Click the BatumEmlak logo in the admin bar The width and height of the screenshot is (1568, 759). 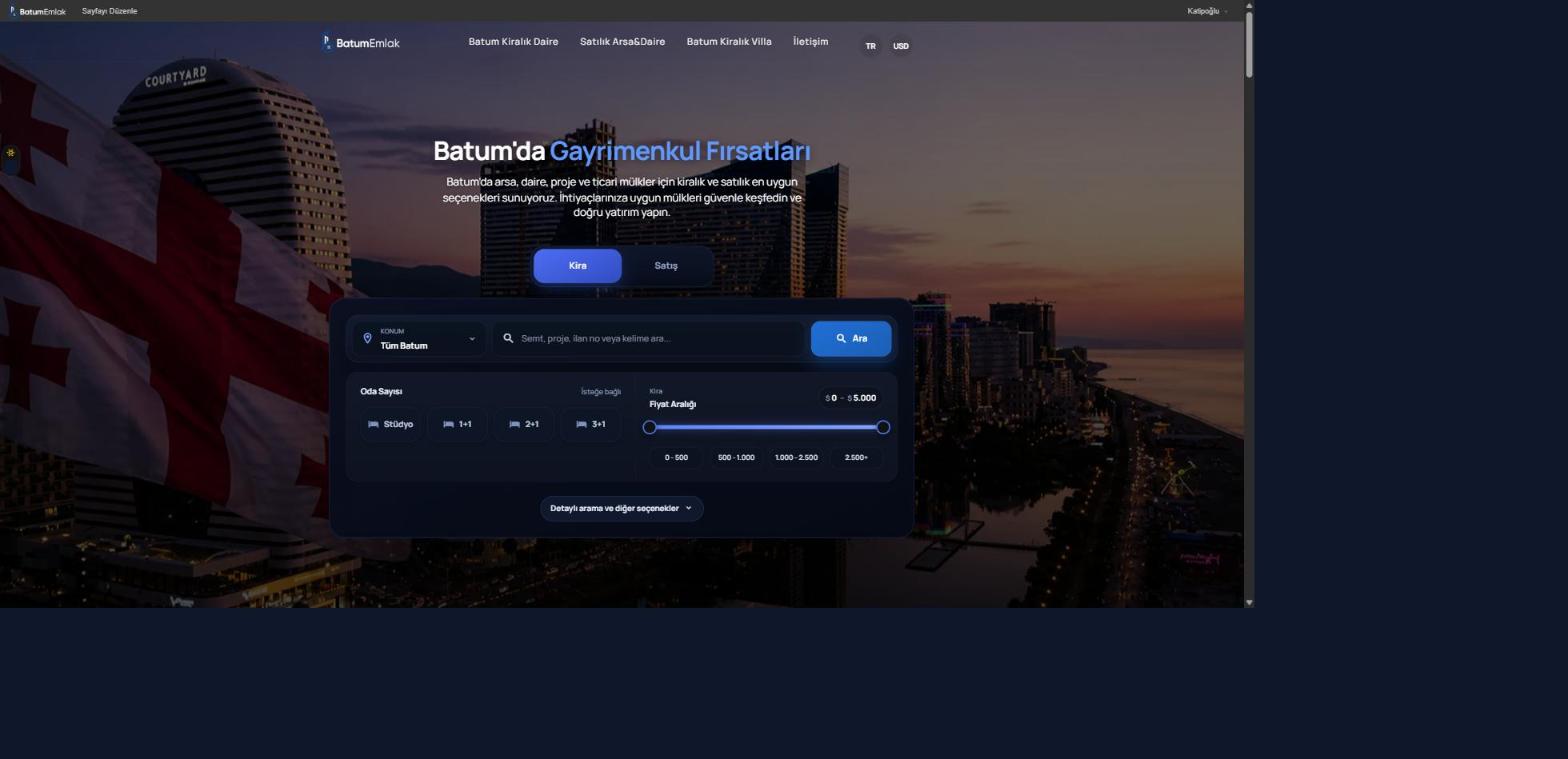click(x=37, y=11)
